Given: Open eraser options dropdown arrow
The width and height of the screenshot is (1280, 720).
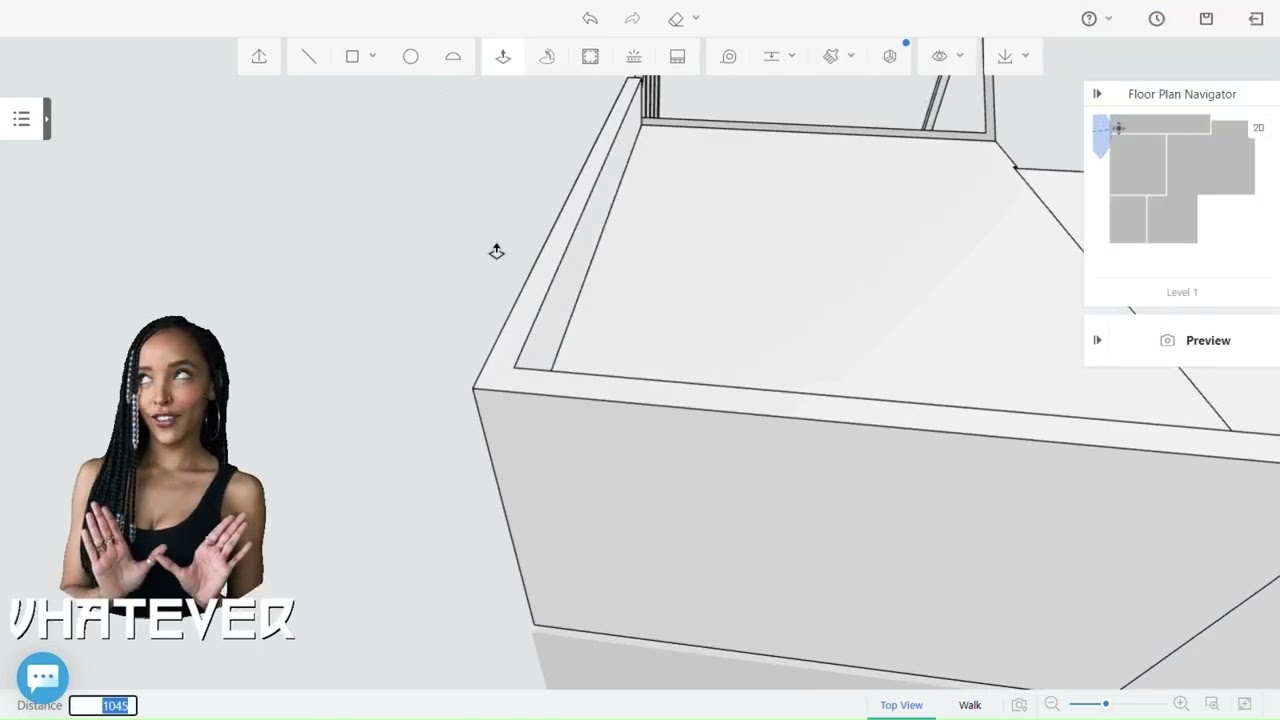Looking at the screenshot, I should click(696, 18).
